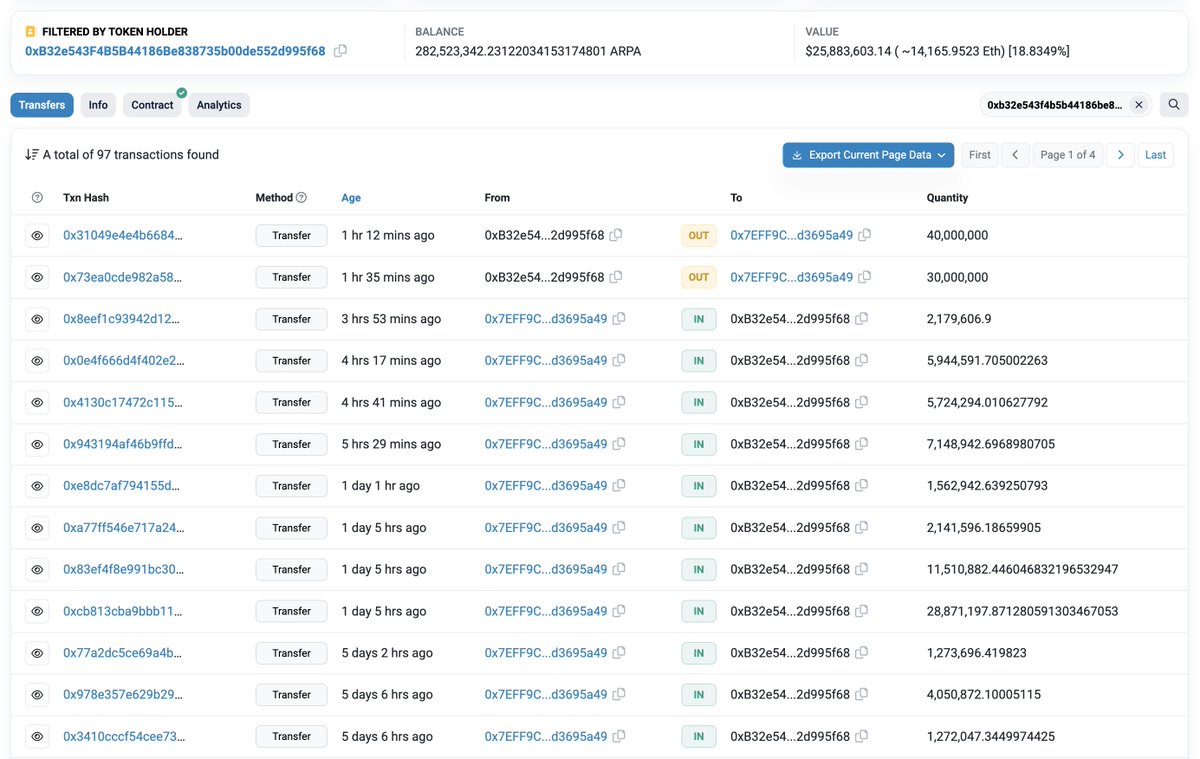Select the balance 282,523,342.23122034153174801 ARPA text

point(528,51)
